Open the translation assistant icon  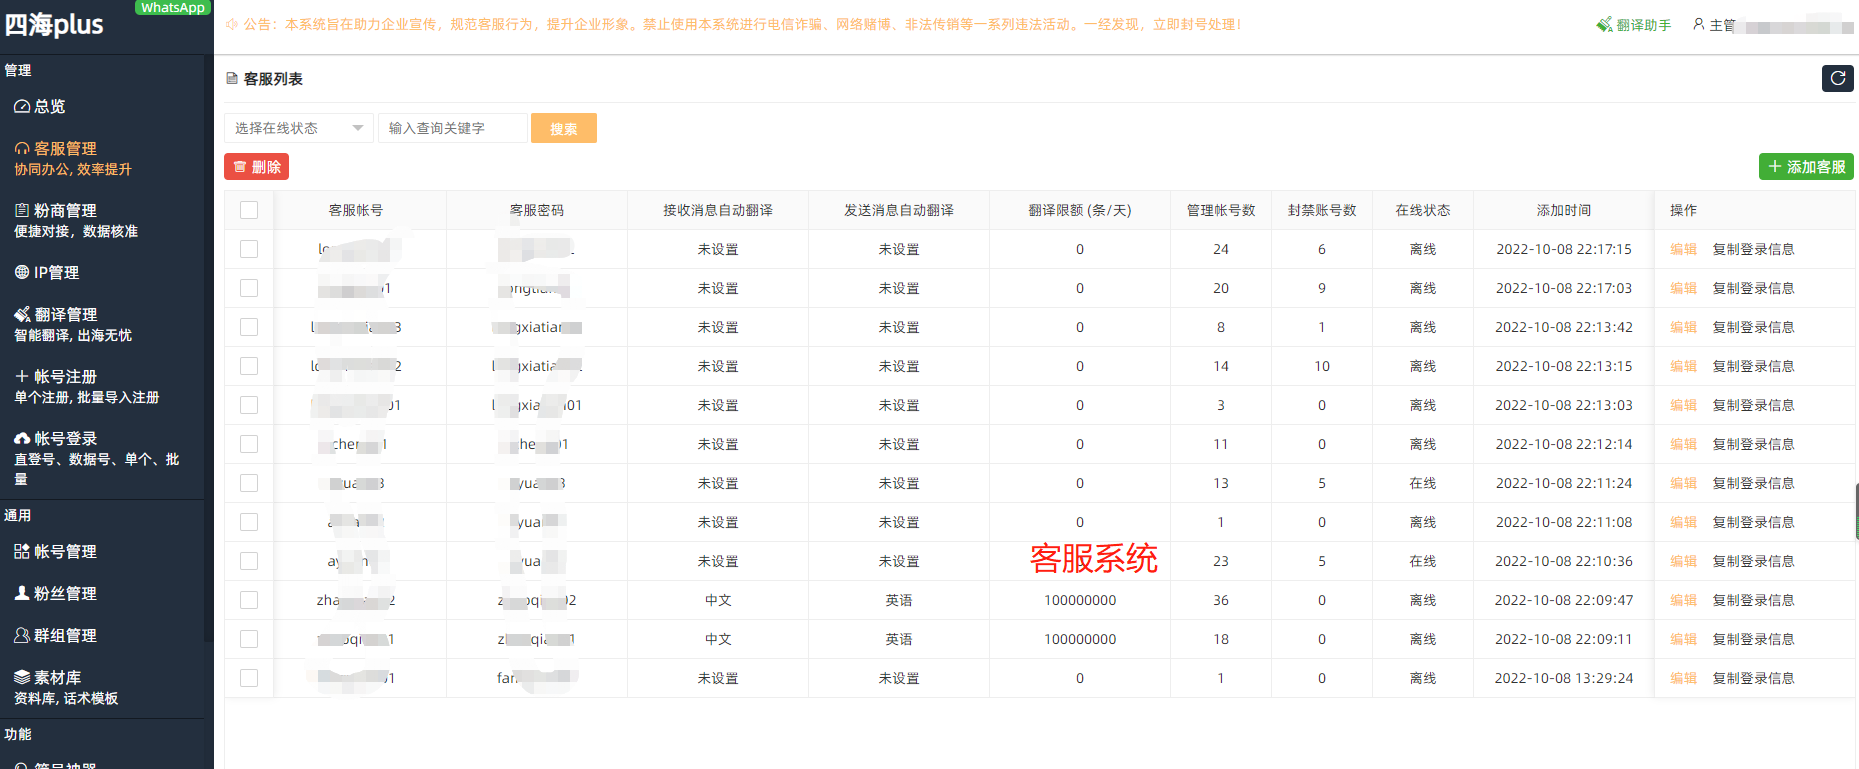coord(1604,25)
